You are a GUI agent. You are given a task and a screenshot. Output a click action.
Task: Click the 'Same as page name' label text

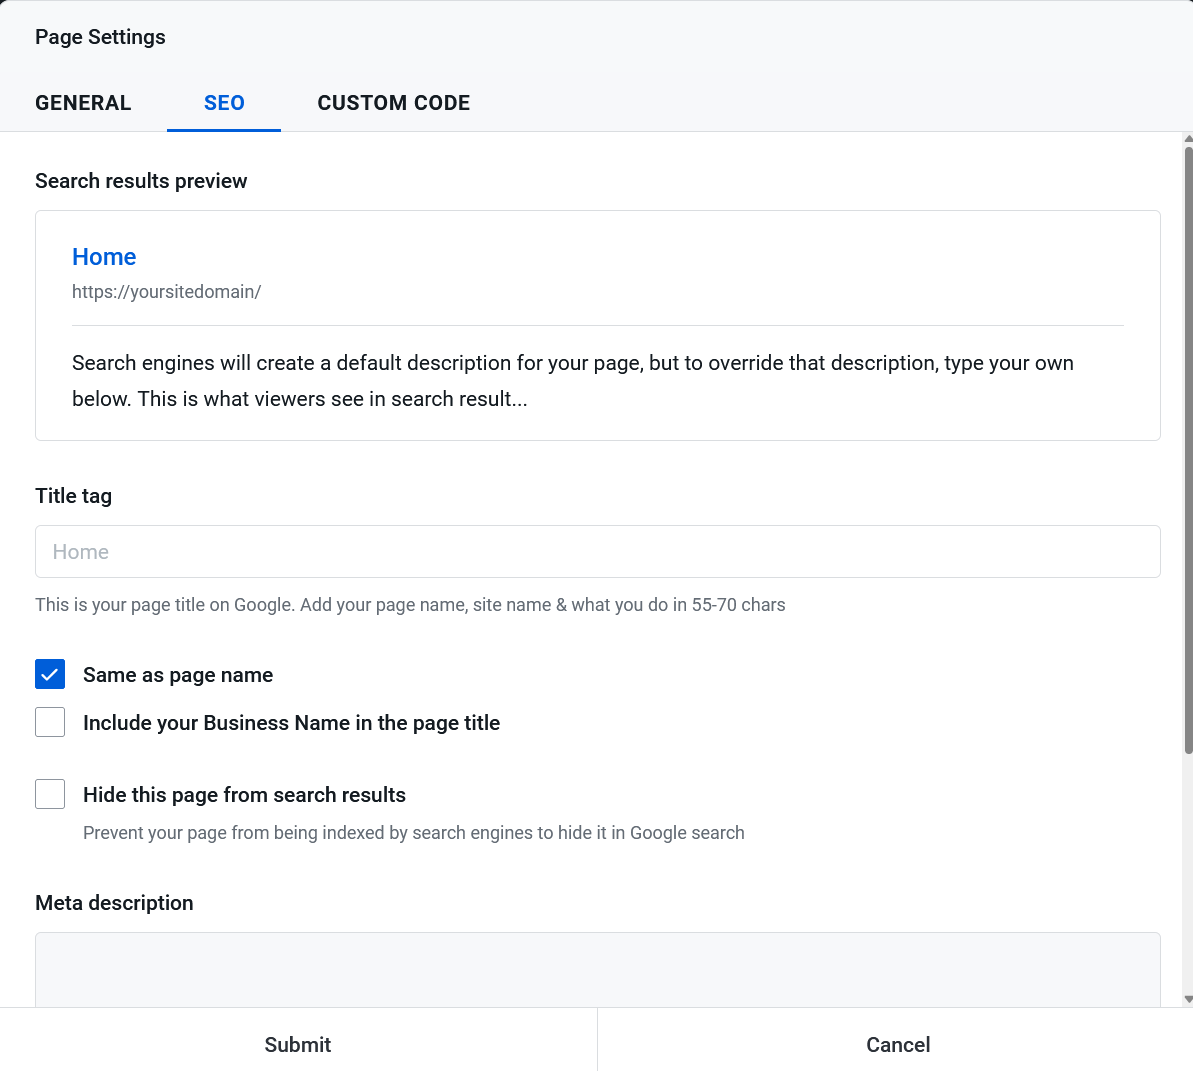[178, 675]
